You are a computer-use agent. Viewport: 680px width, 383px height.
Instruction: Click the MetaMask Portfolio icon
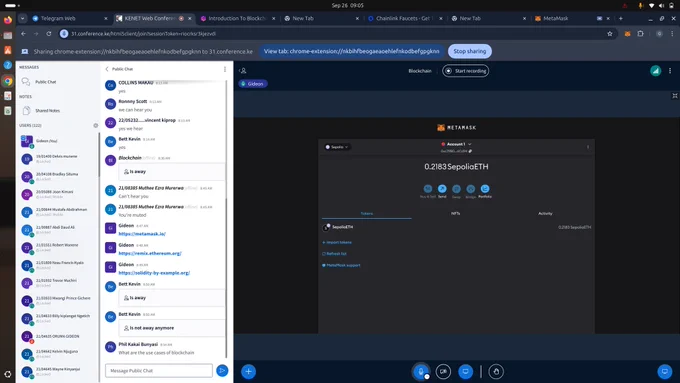coord(485,189)
